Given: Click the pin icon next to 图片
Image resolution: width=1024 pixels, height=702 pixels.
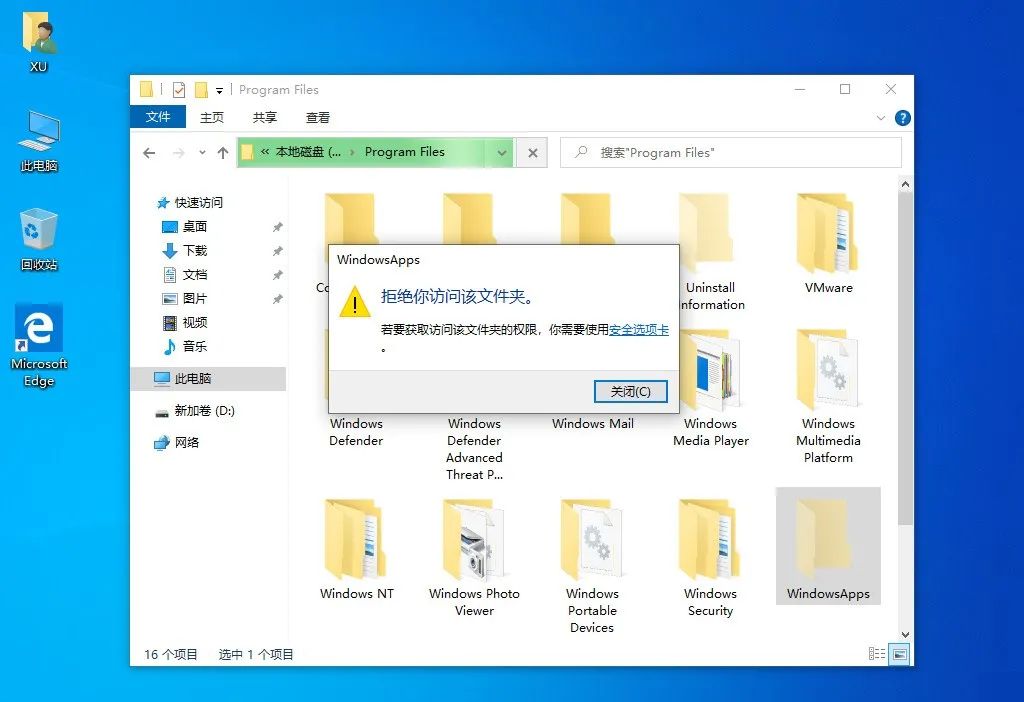Looking at the screenshot, I should pyautogui.click(x=278, y=299).
